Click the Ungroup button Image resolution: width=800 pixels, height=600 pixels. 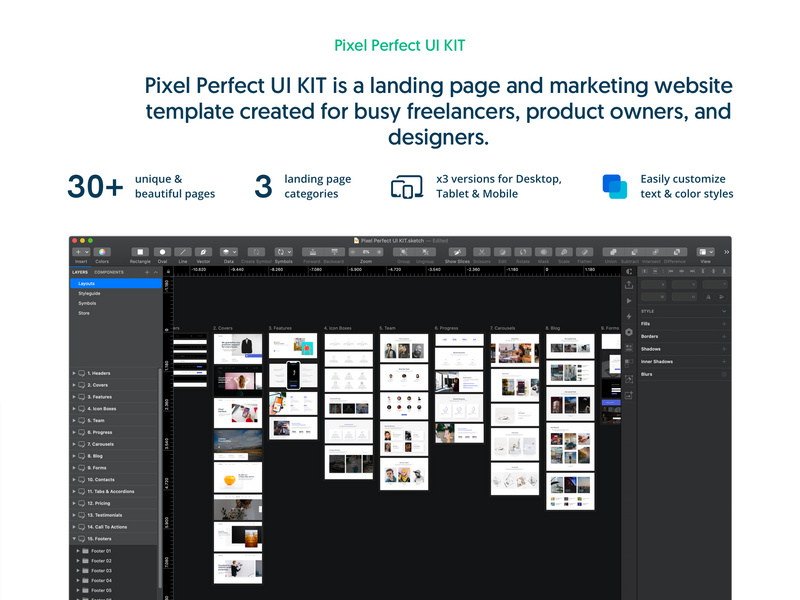click(424, 251)
